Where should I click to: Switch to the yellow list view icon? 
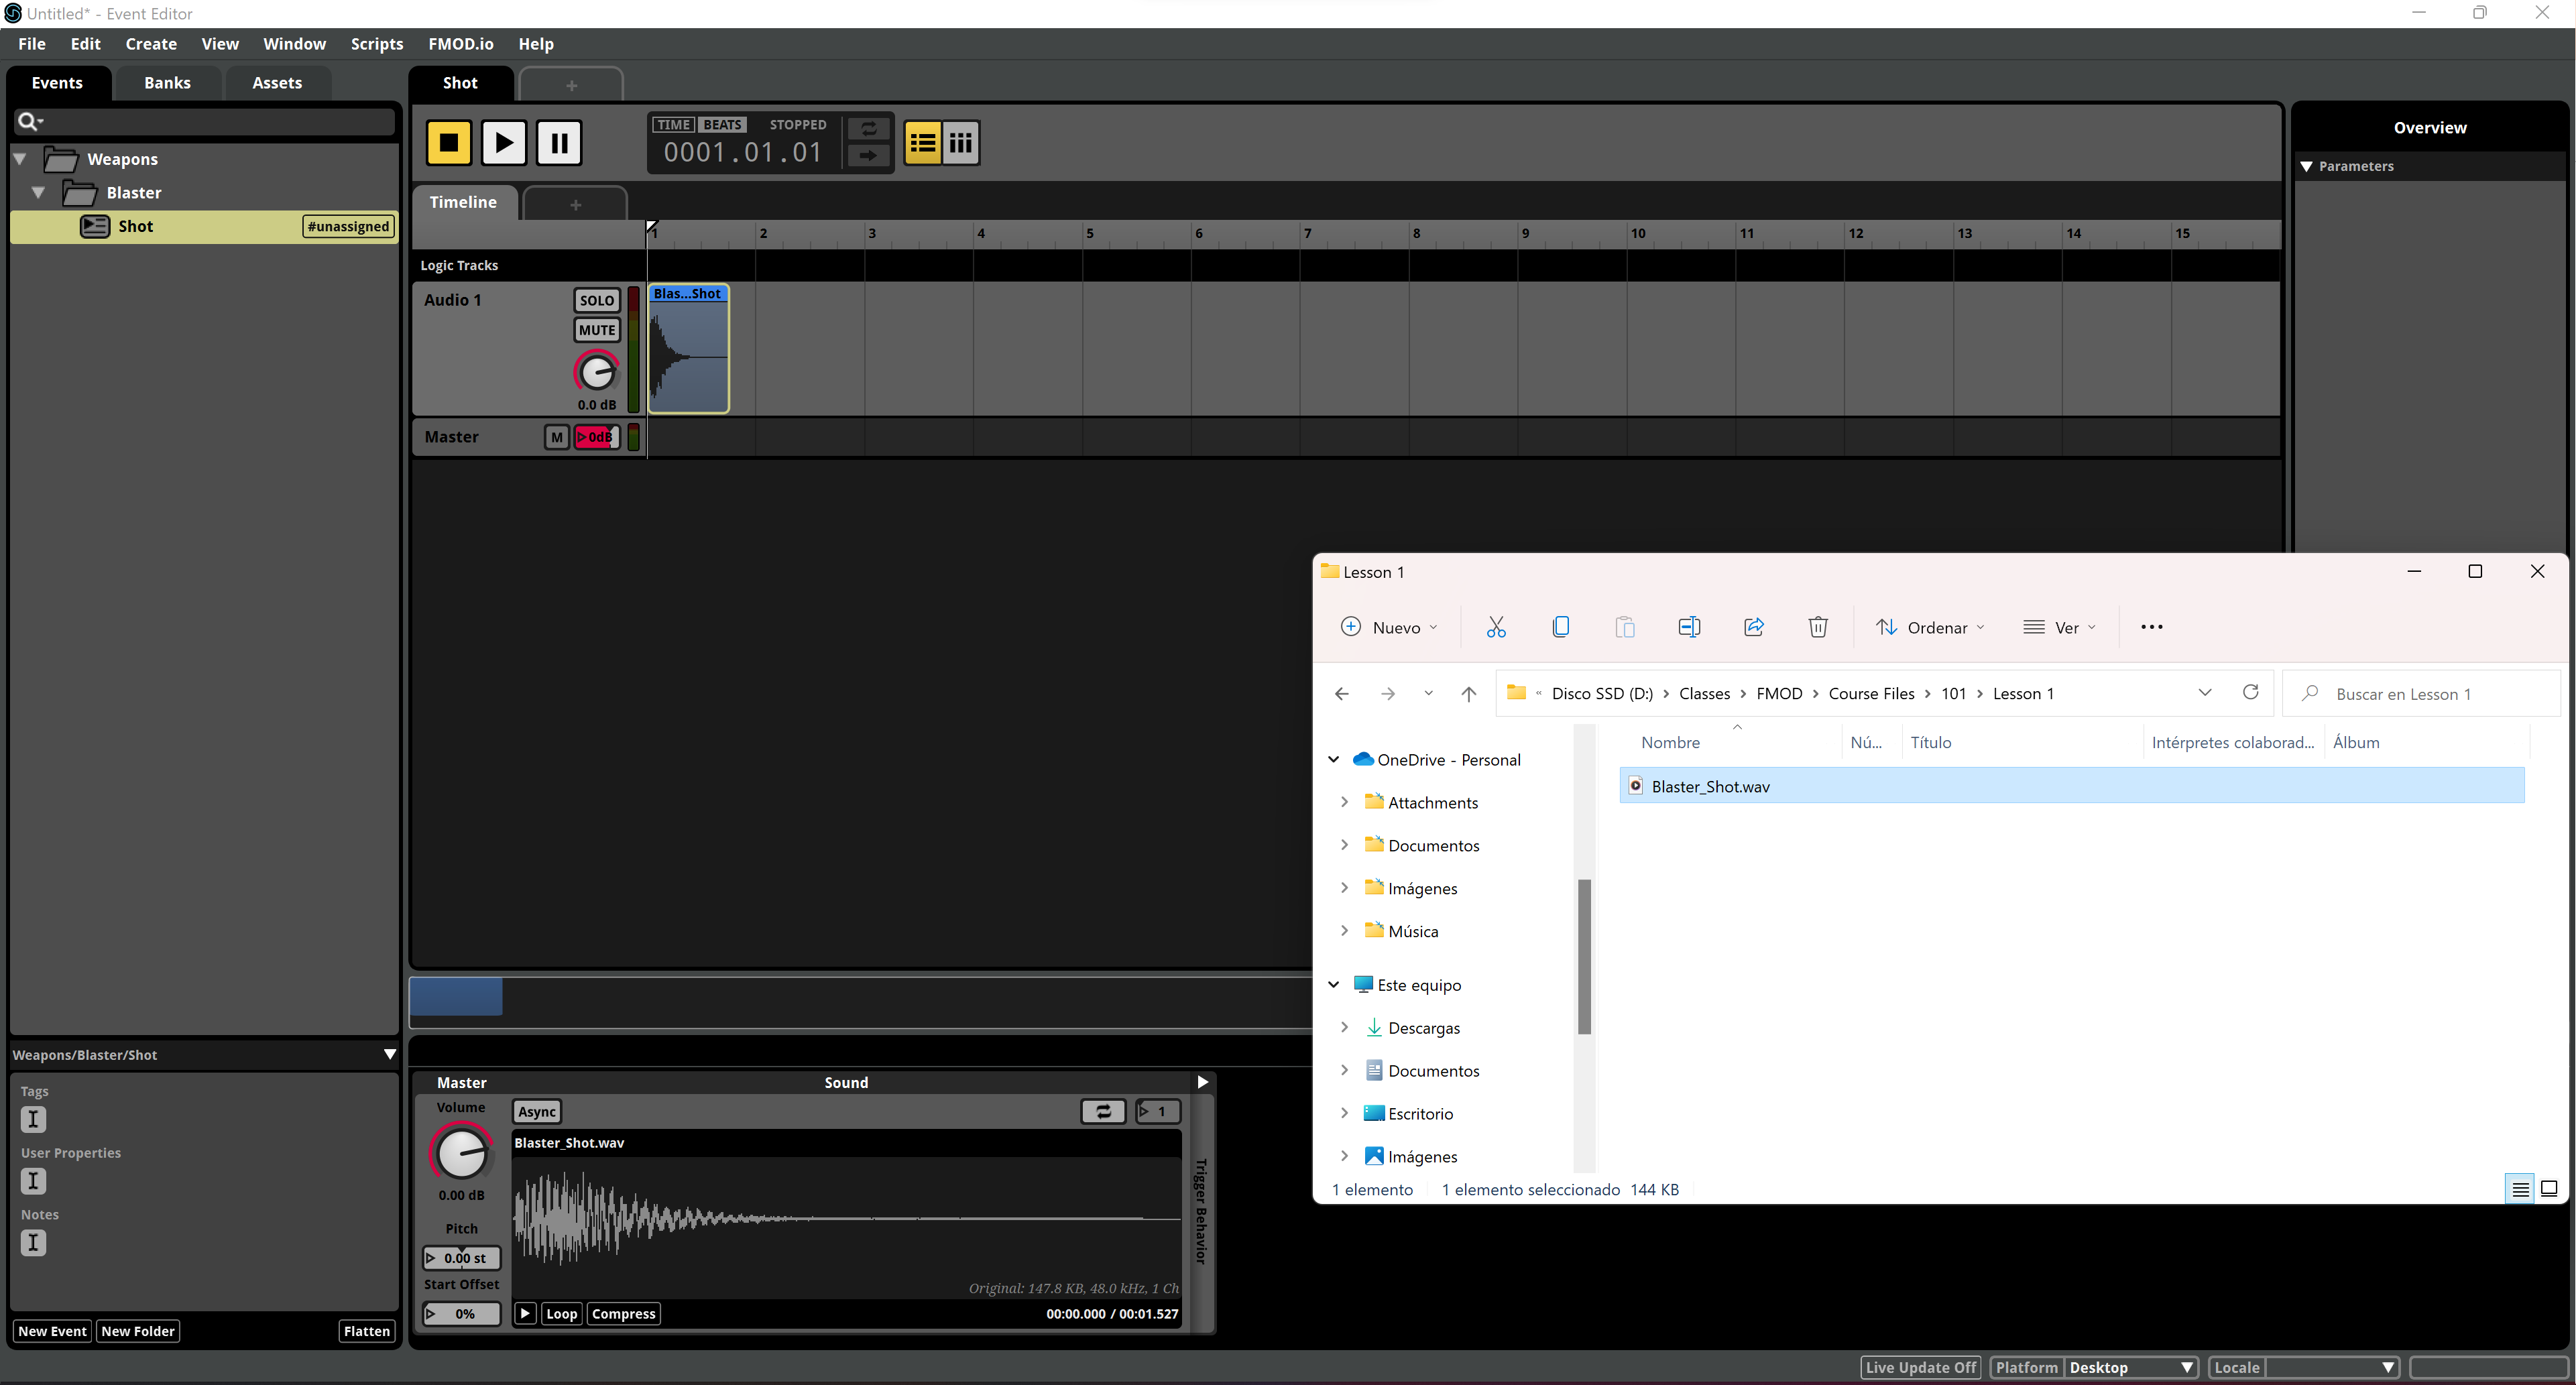point(922,143)
